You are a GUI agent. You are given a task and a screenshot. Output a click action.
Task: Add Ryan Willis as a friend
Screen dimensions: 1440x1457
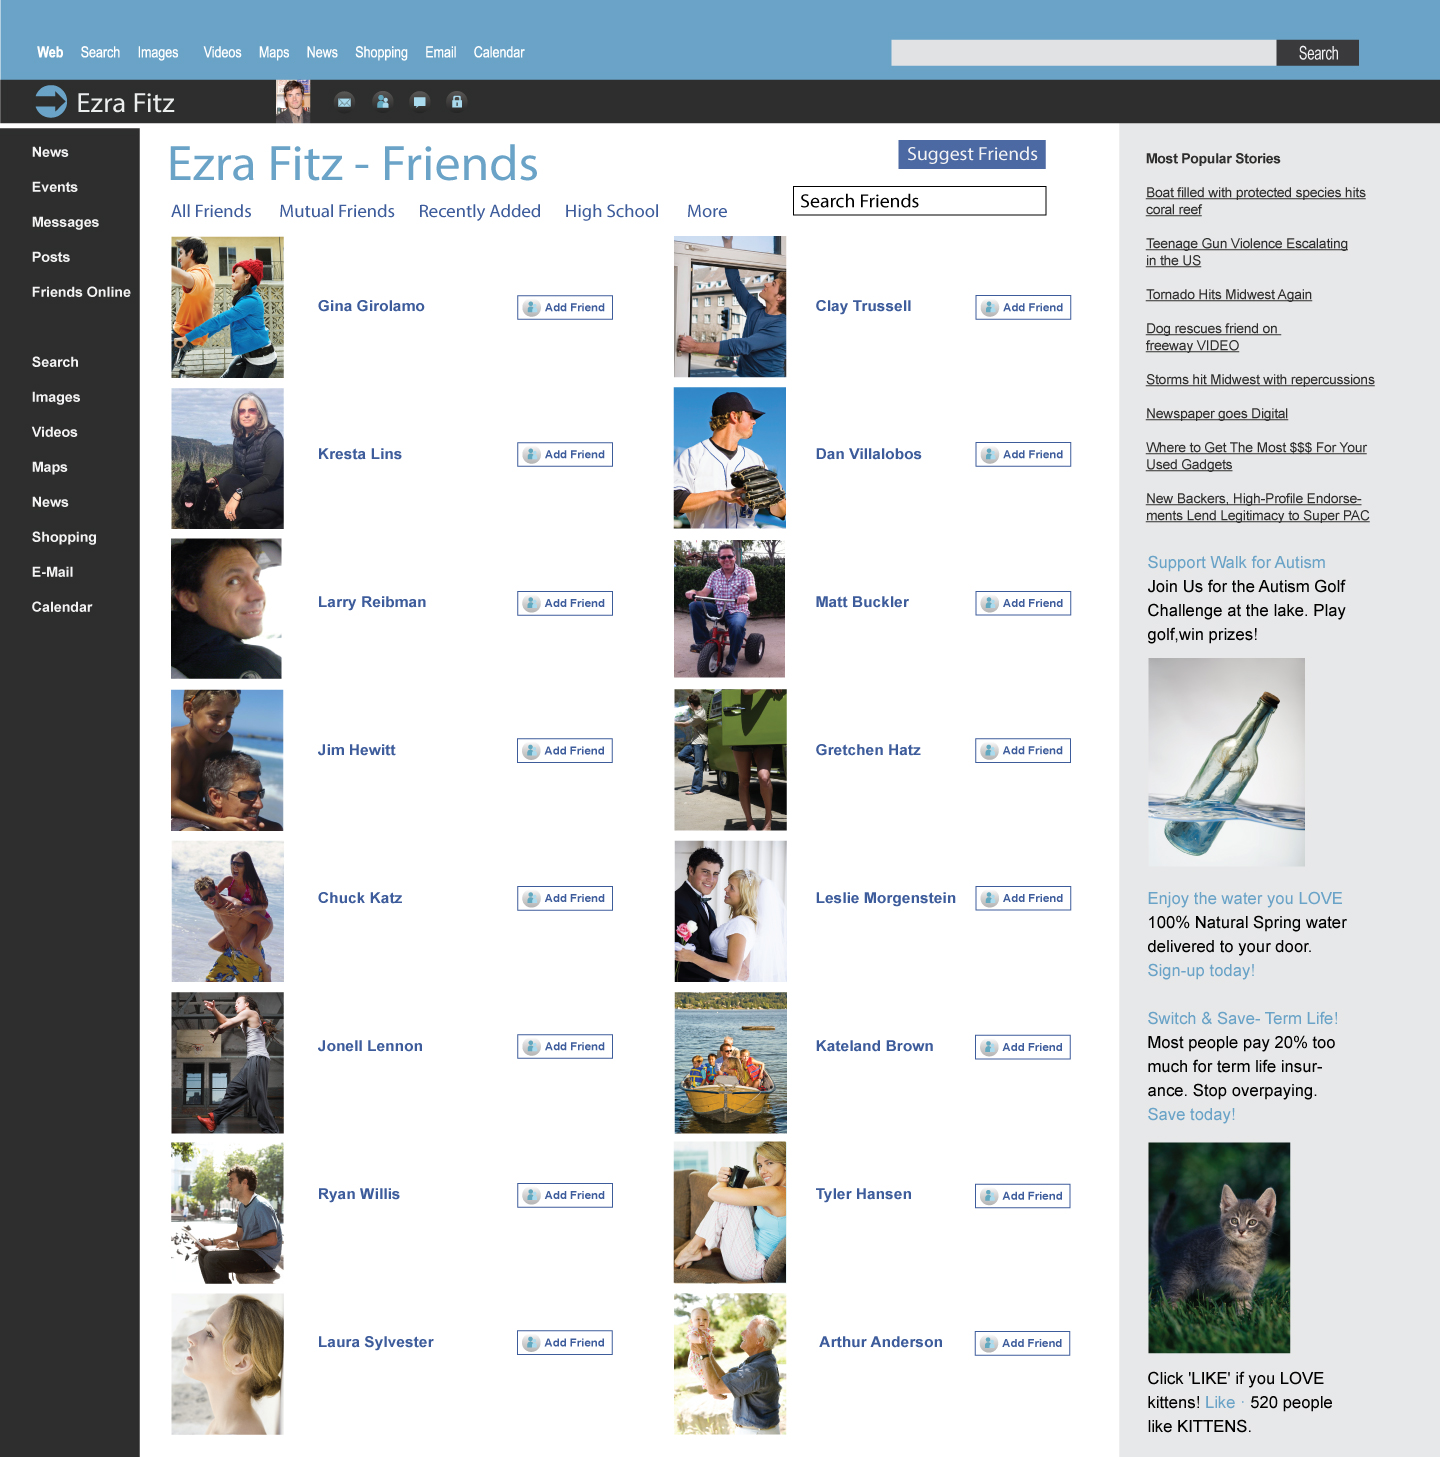[565, 1195]
